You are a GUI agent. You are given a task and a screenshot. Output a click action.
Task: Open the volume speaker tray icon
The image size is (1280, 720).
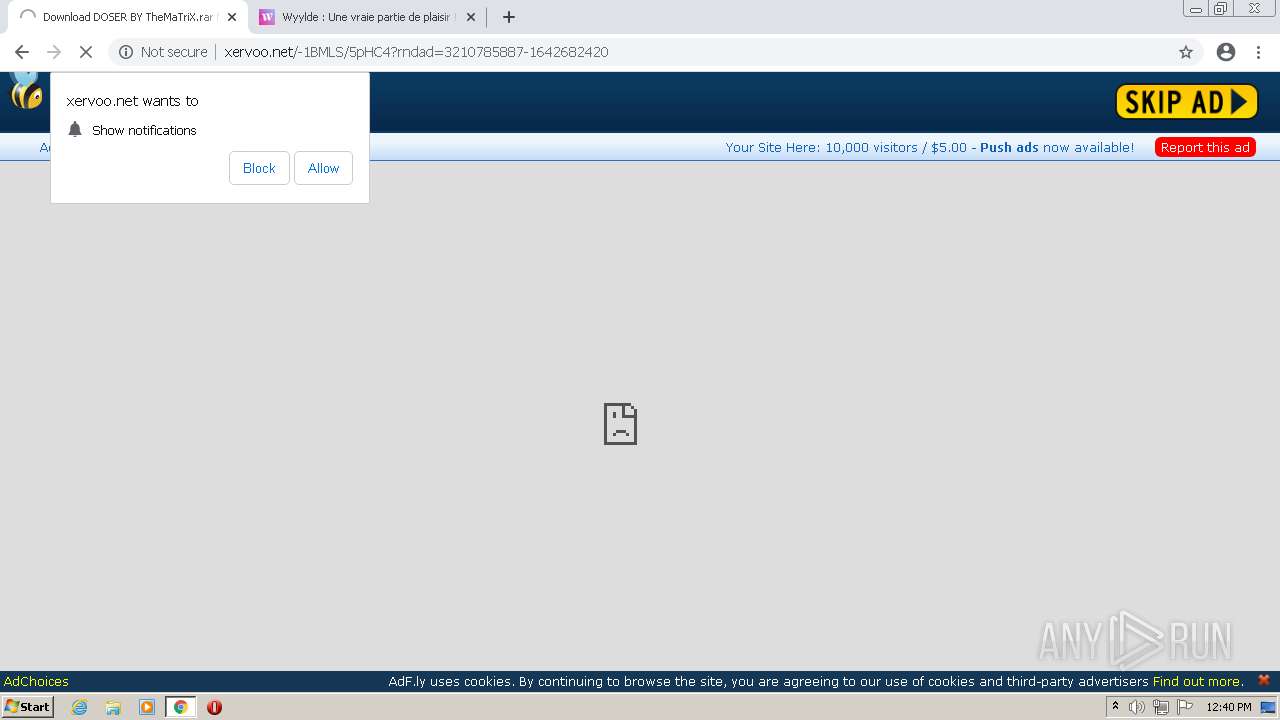1137,707
